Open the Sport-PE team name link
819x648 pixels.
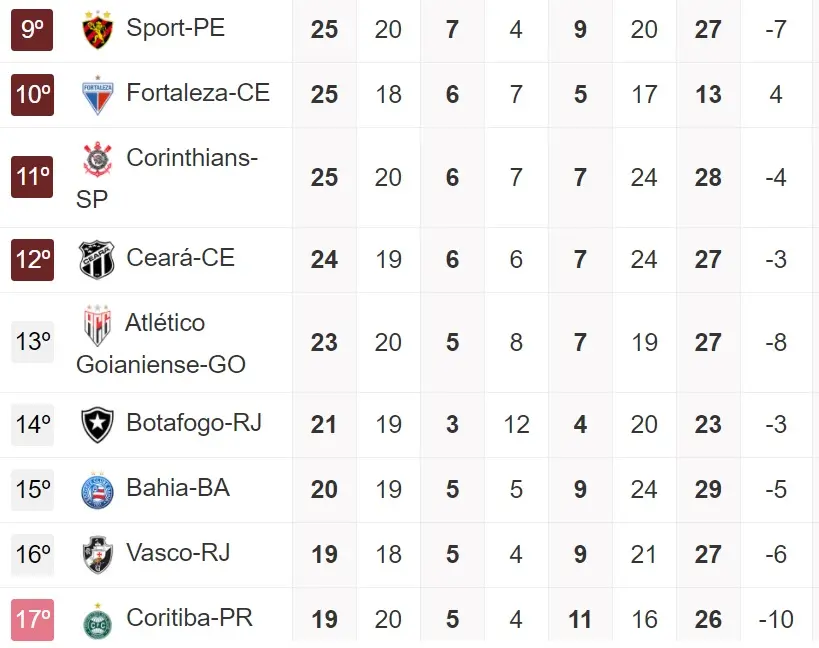(x=175, y=28)
